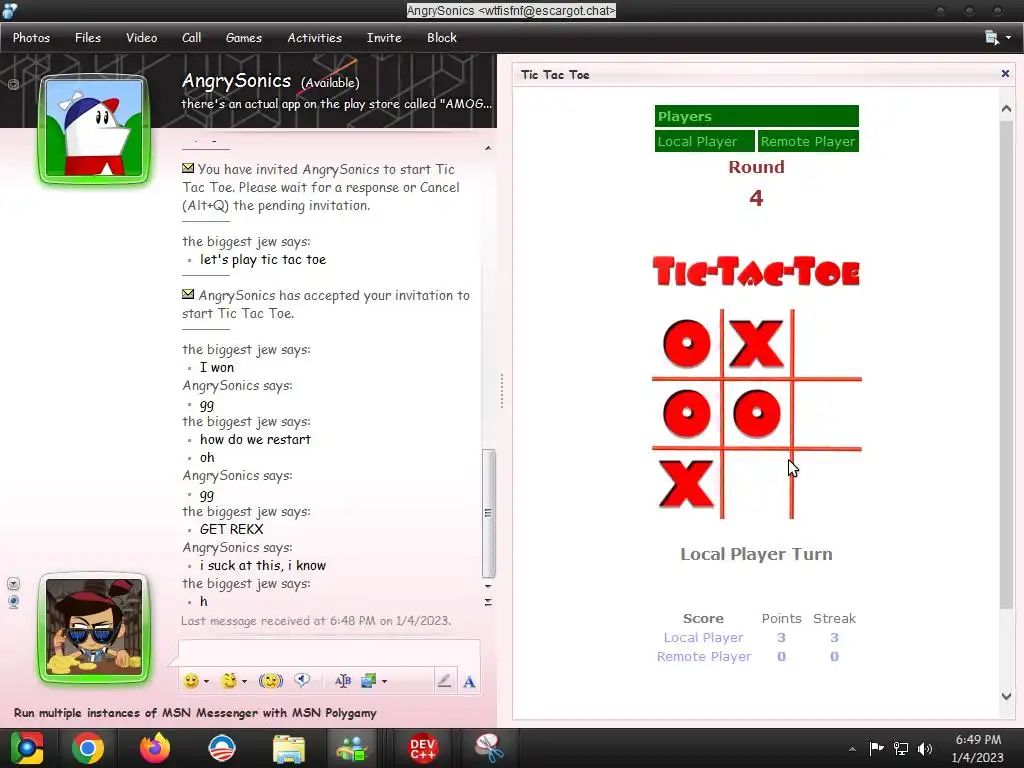This screenshot has width=1024, height=768.
Task: Open Dev-C++ from taskbar
Action: coord(422,748)
